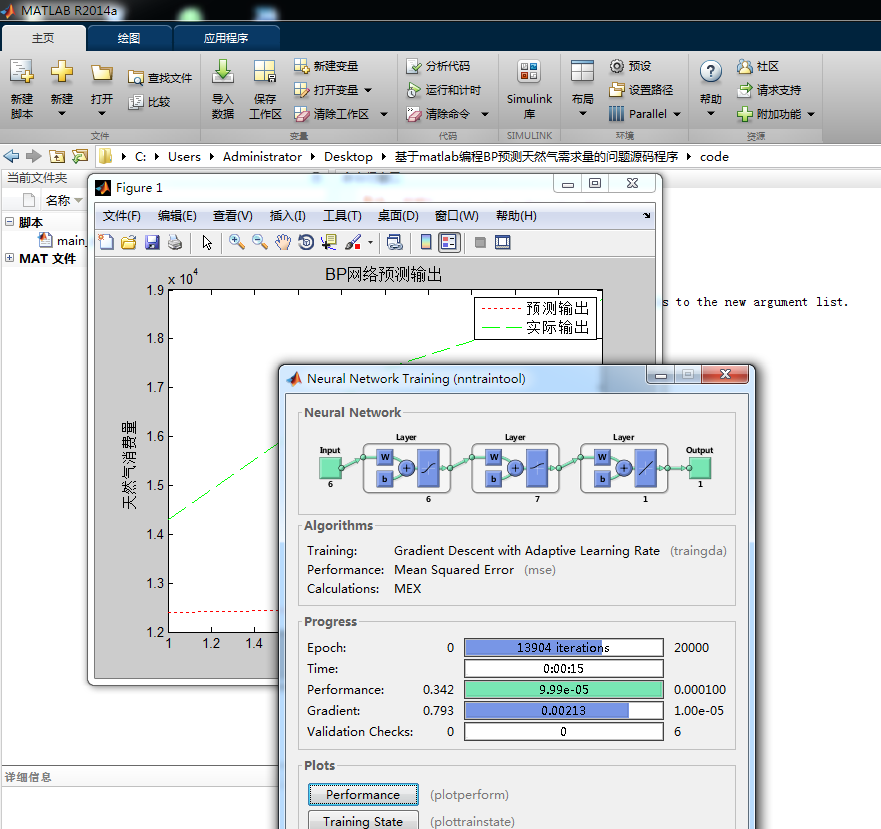
Task: Open Edit (编辑) menu in Figure 1
Action: click(177, 216)
